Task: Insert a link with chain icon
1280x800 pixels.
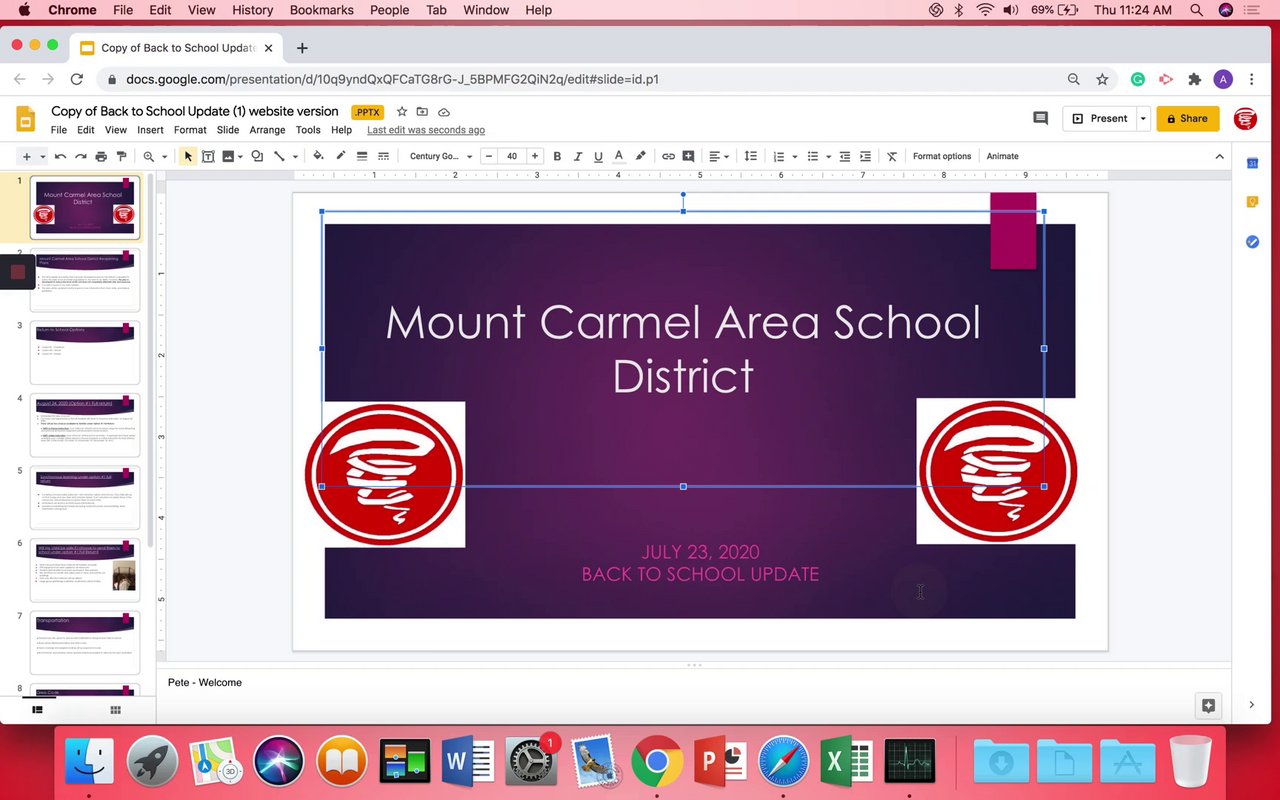Action: click(668, 156)
